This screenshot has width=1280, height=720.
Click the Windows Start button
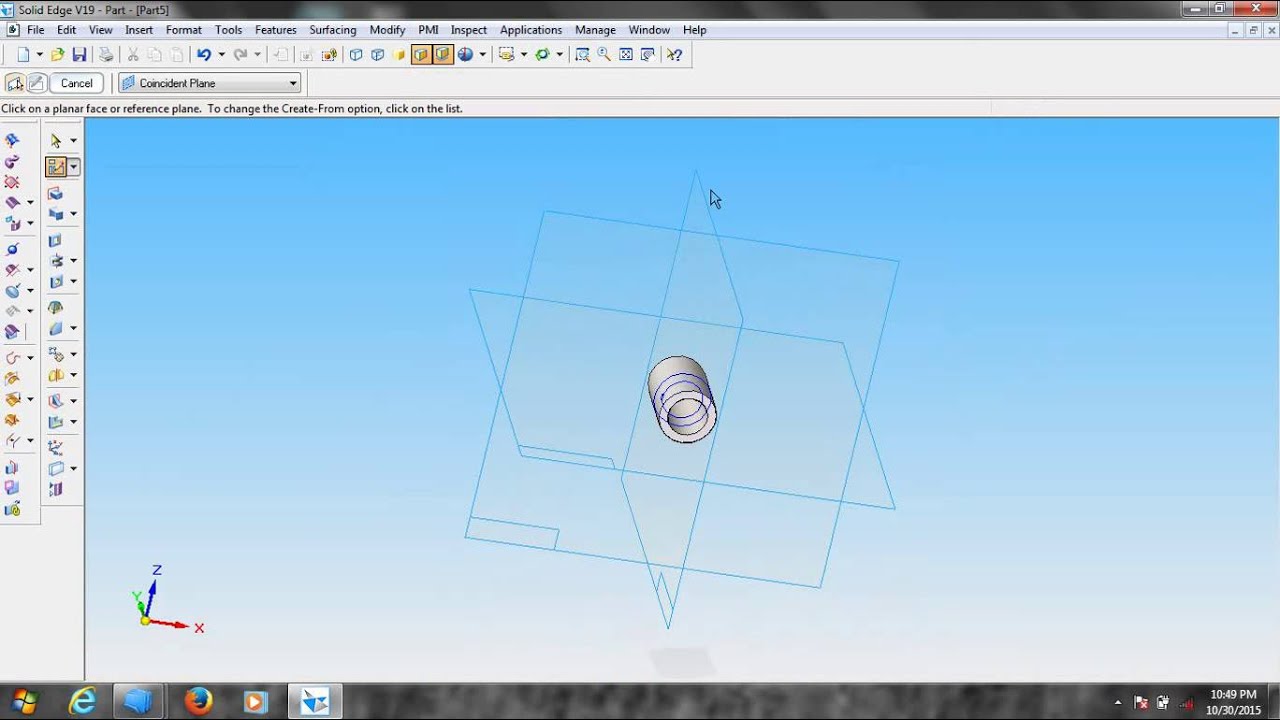25,701
